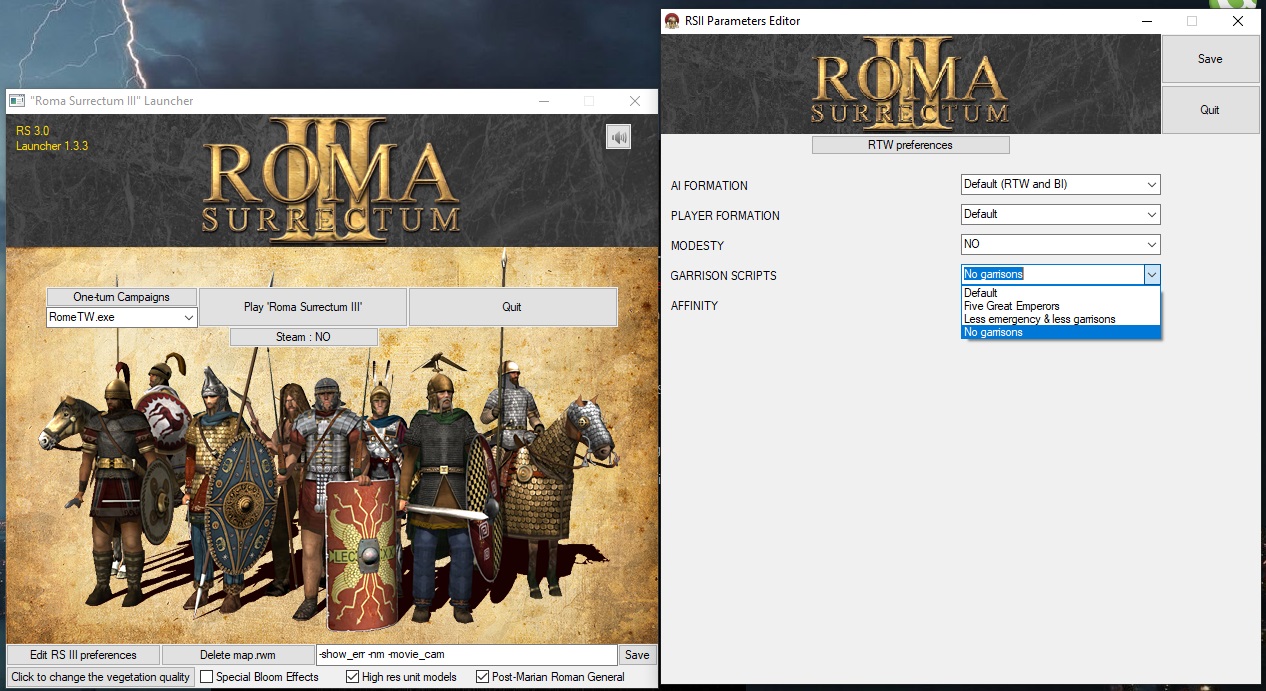Select 'No garrisons' in the list

point(1060,332)
